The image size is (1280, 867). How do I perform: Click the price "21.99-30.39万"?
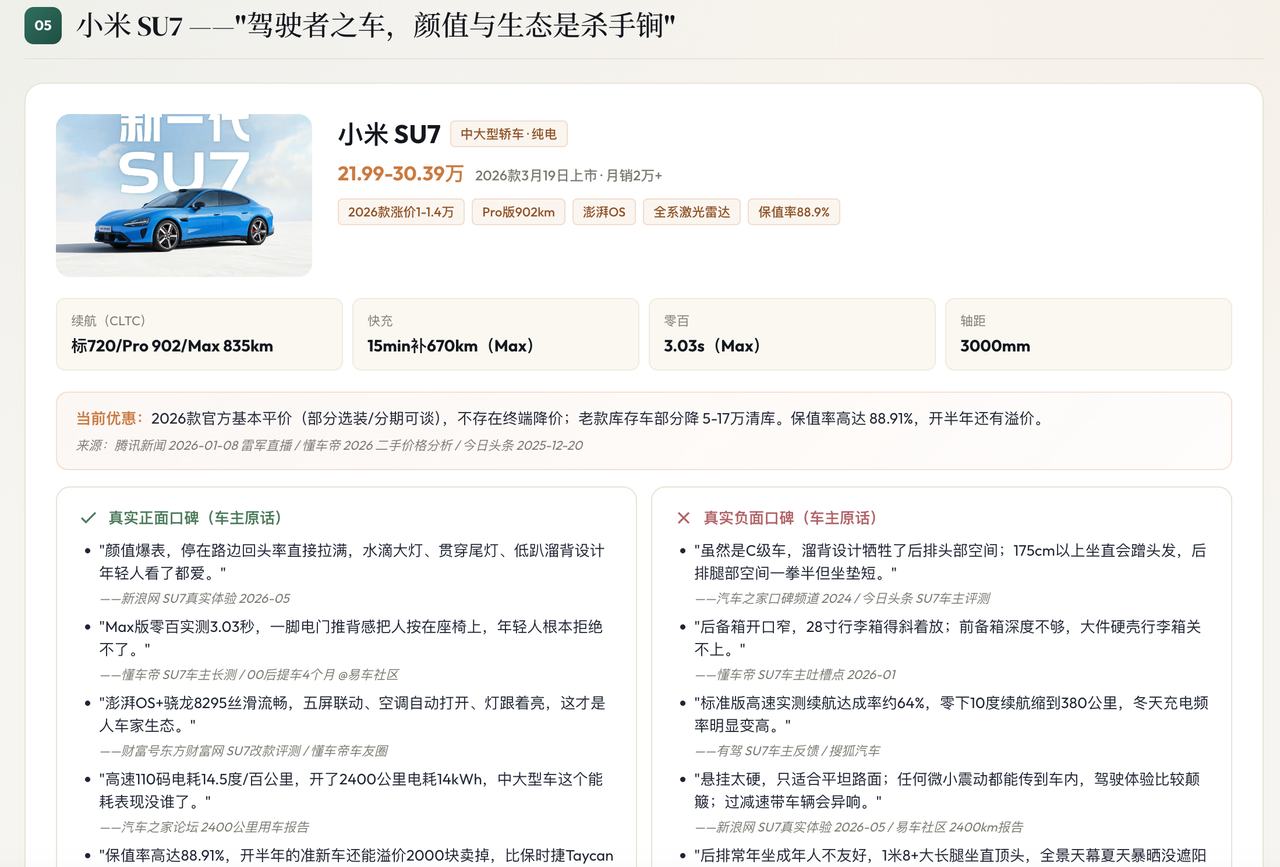401,174
